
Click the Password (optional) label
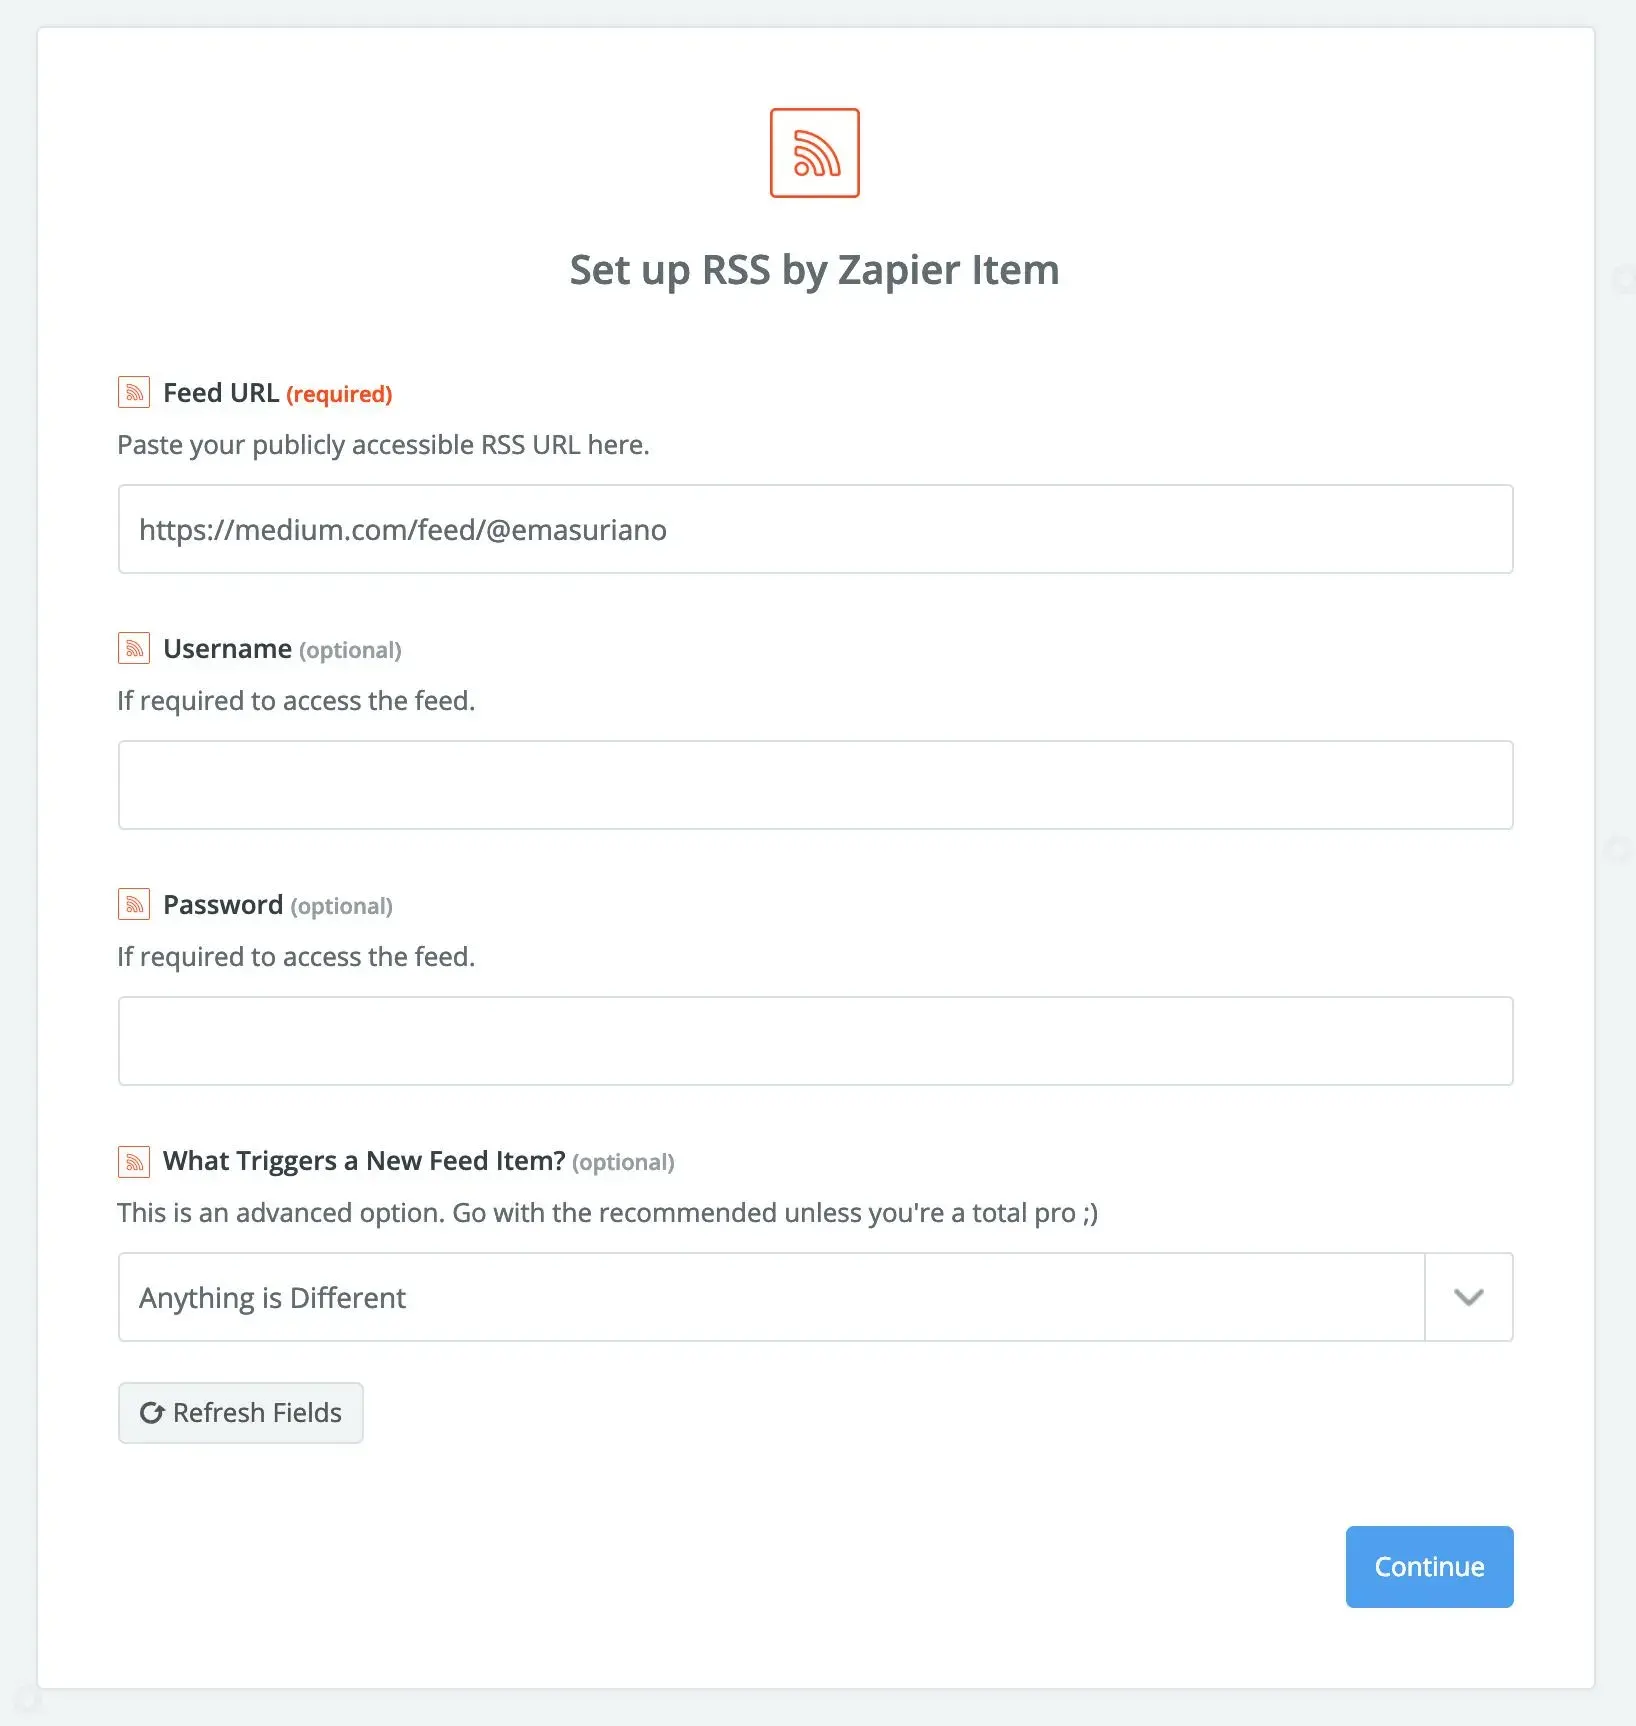(278, 905)
